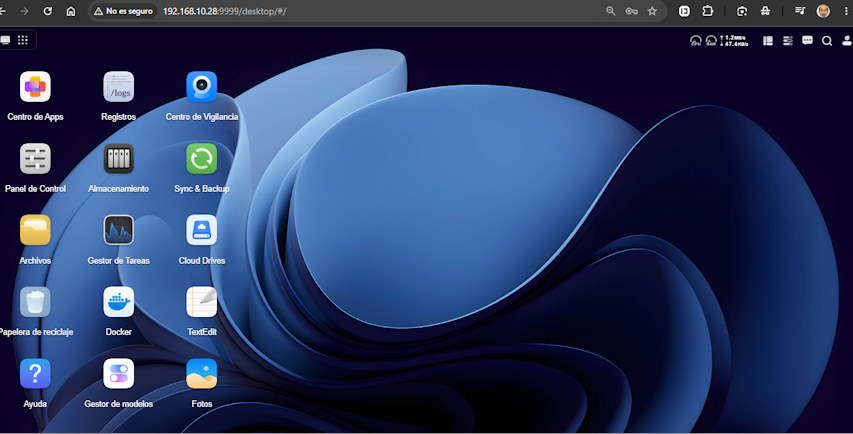Click the Google Lens screenshot search icon
Image resolution: width=853 pixels, height=434 pixels.
click(x=742, y=11)
